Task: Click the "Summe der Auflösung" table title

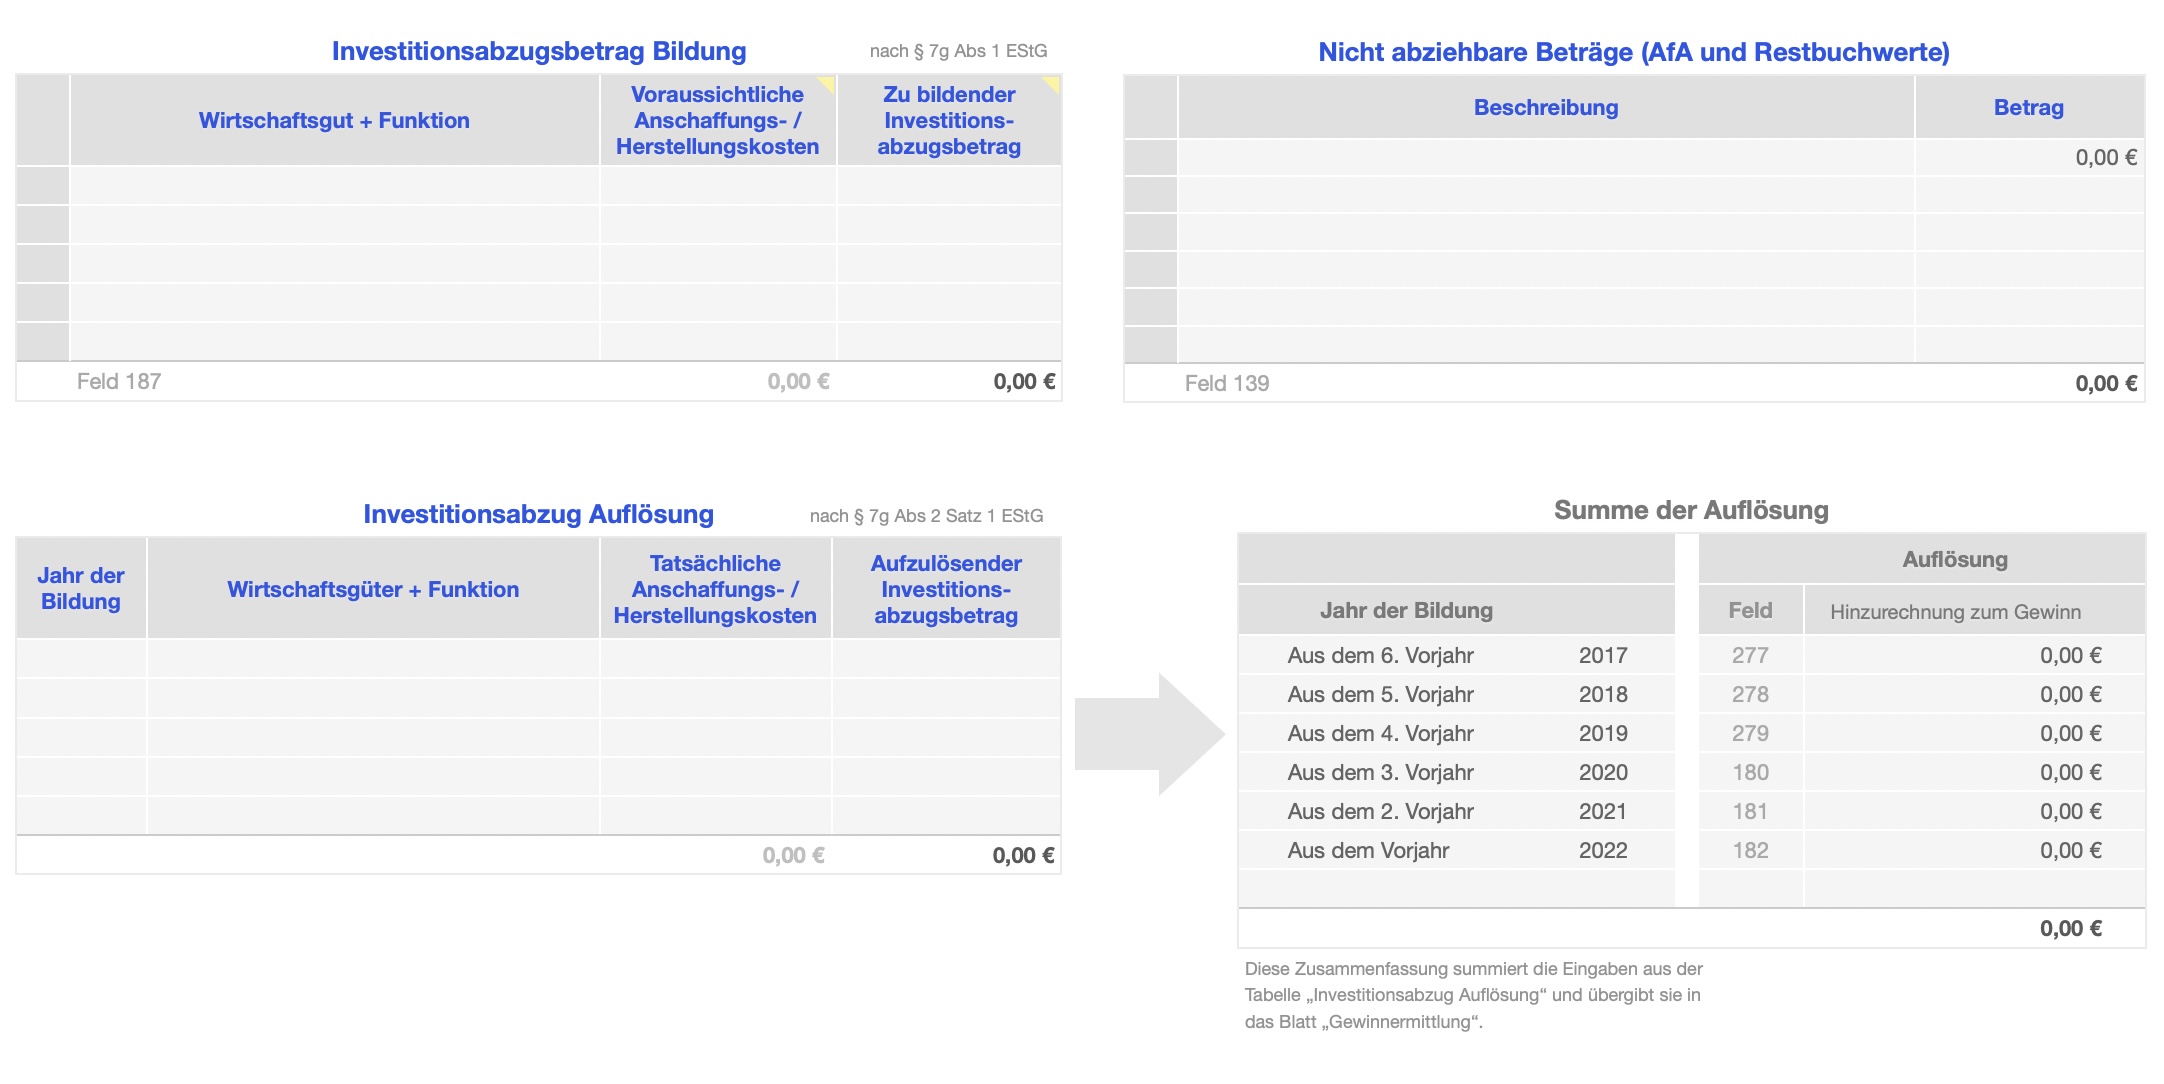Action: [1691, 511]
